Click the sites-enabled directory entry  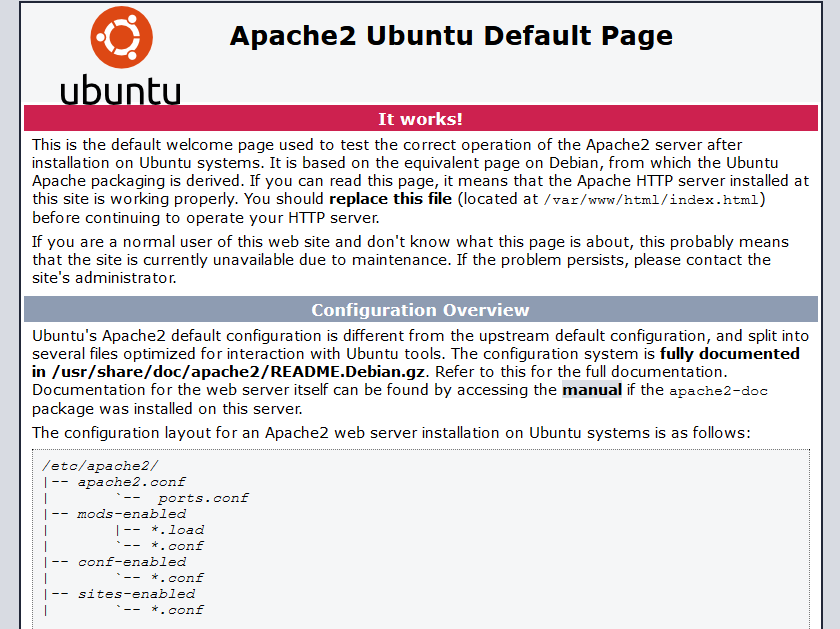click(x=135, y=594)
